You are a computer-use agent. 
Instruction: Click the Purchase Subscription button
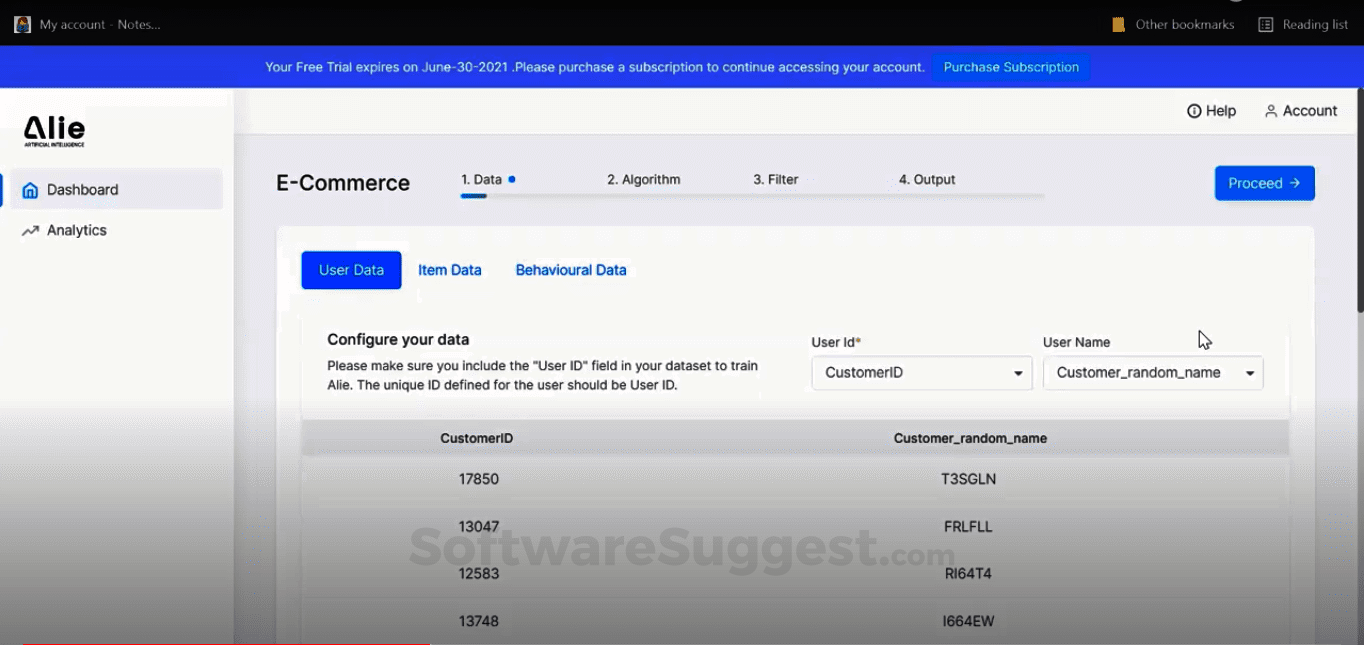coord(1010,67)
